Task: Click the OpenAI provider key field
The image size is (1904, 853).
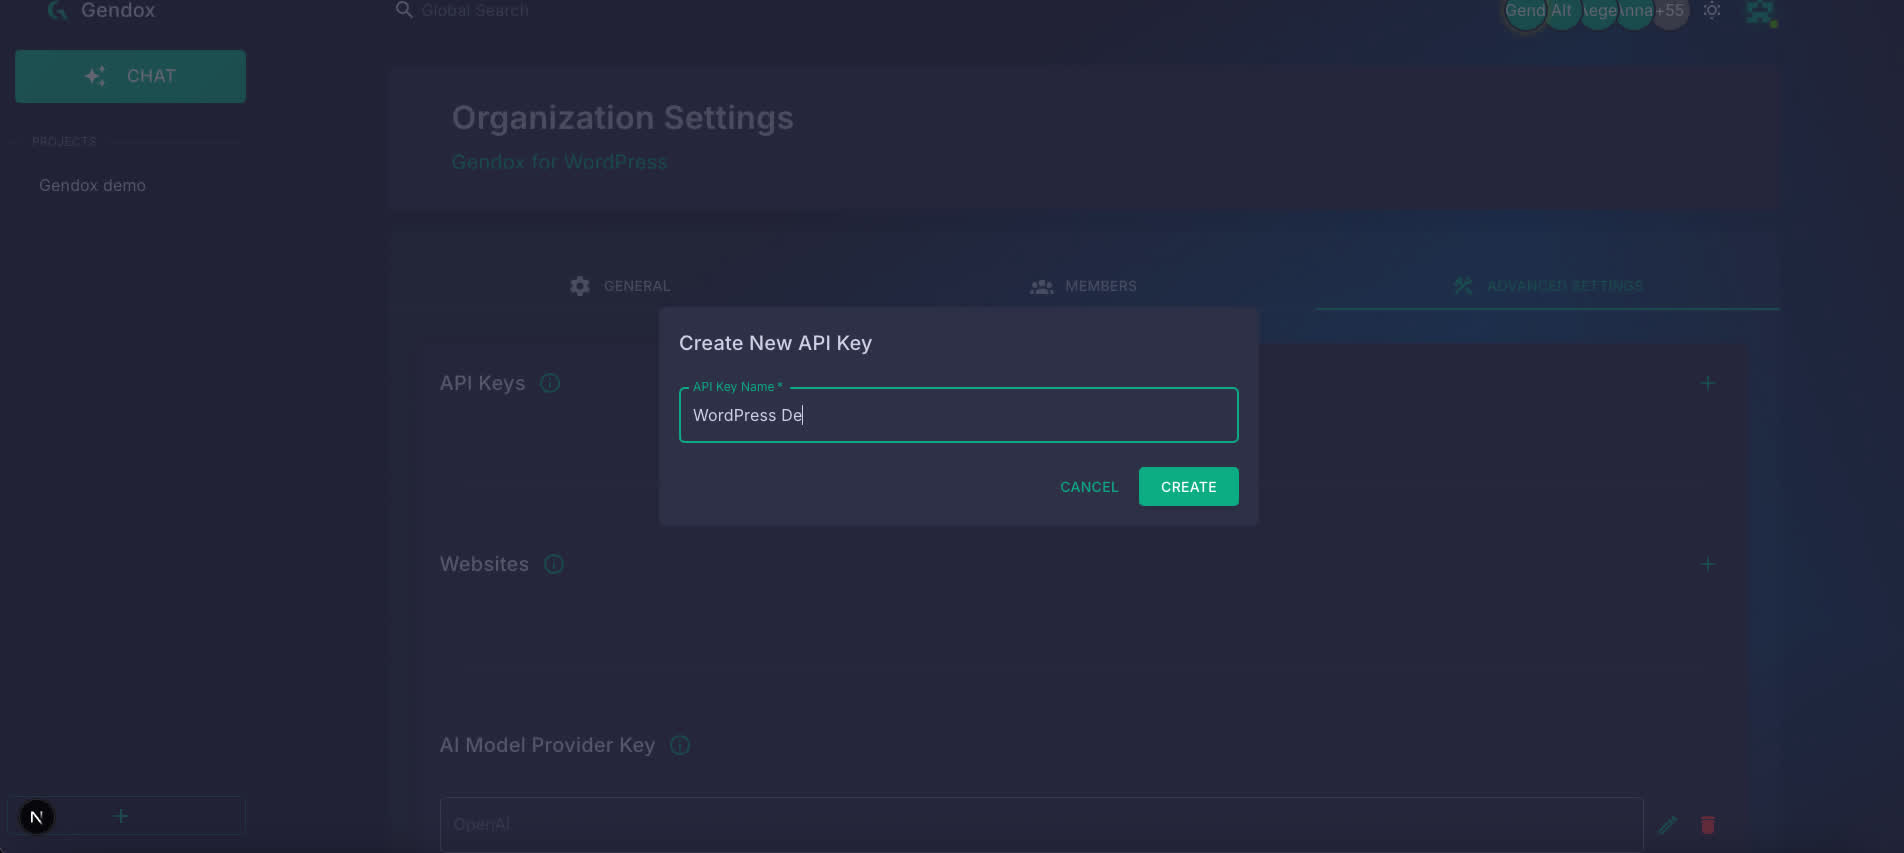Action: point(1041,825)
